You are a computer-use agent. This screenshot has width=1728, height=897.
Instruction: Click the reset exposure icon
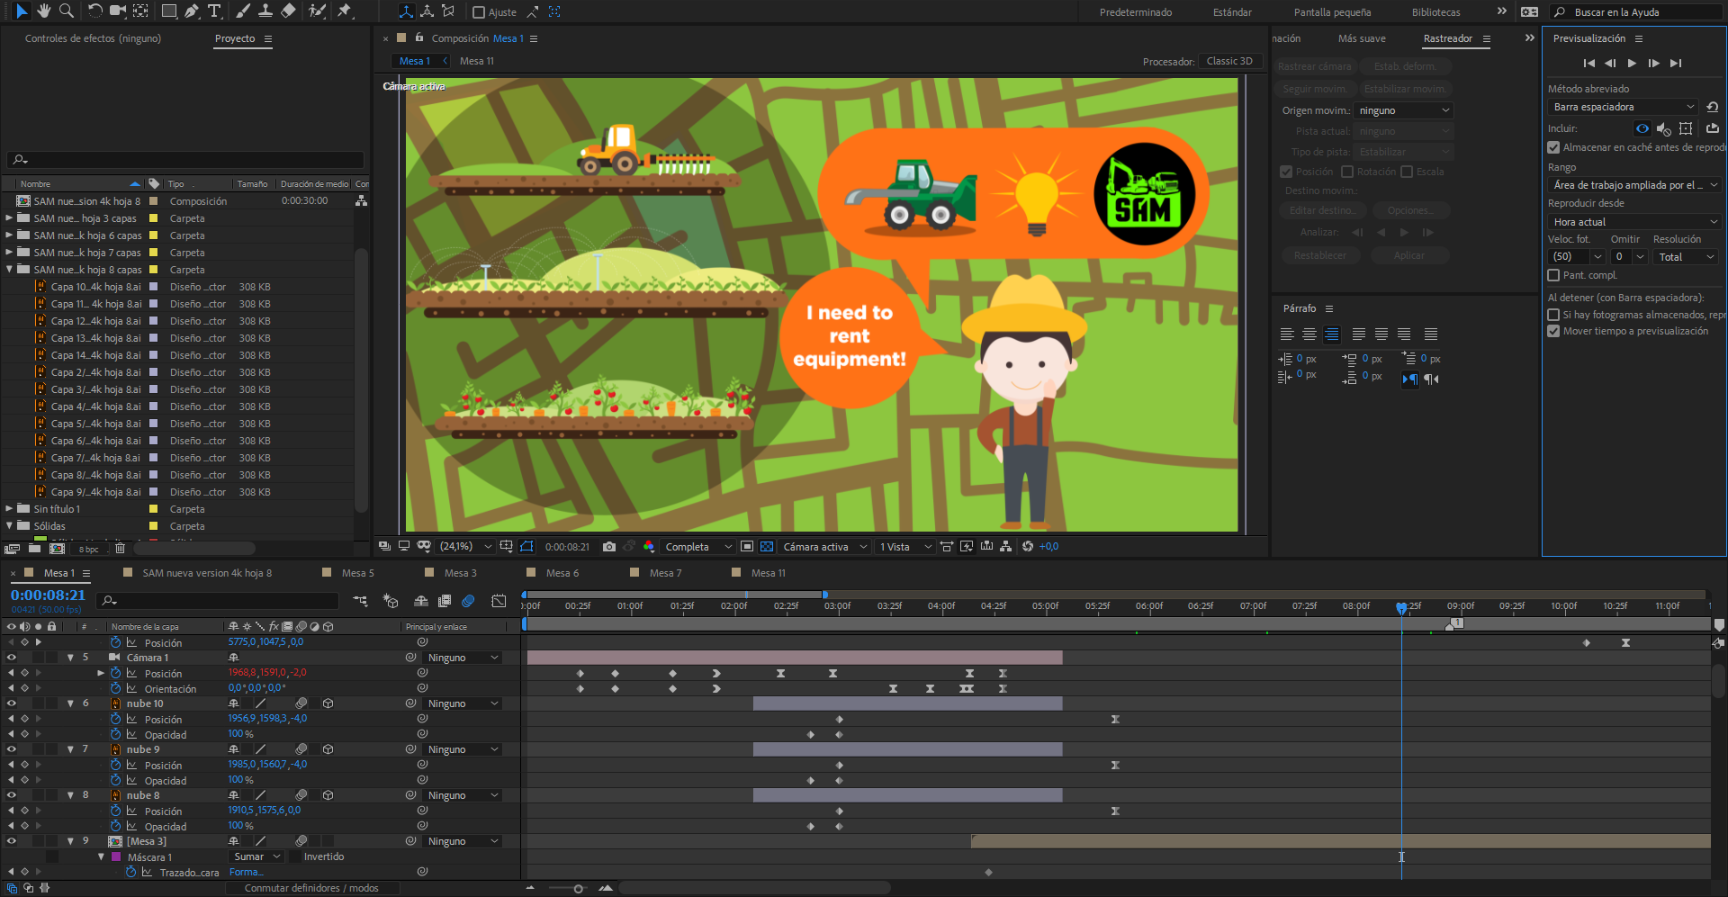1027,547
